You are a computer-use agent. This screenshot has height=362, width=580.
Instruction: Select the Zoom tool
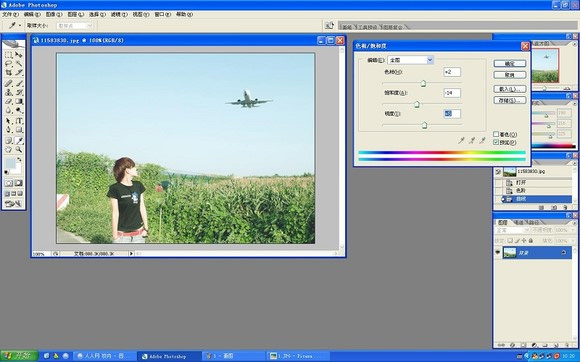tap(18, 149)
